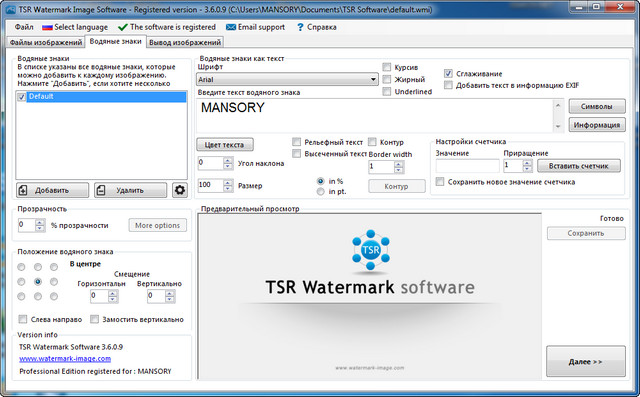Viewport: 640px width, 397px height.
Task: Increase Угол наклона angle spinner
Action: click(228, 160)
